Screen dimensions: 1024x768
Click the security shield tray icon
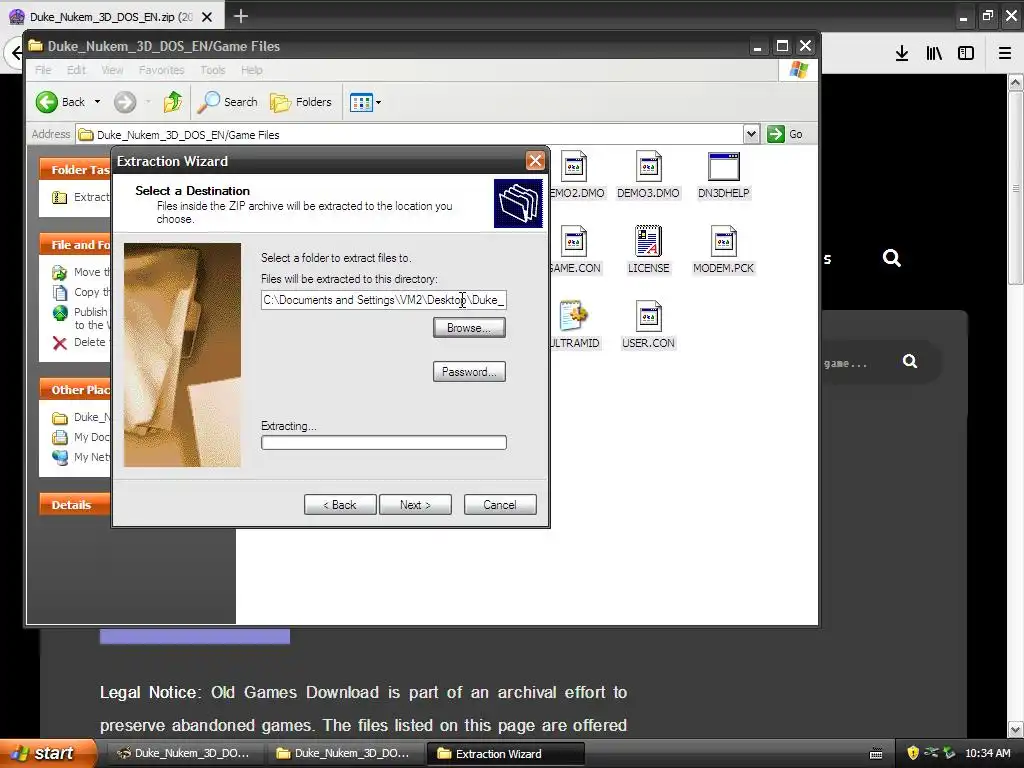pyautogui.click(x=912, y=753)
